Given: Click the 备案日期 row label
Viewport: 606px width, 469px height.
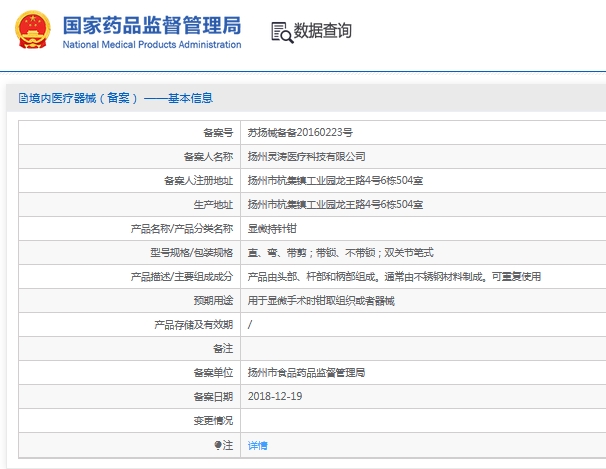Looking at the screenshot, I should (213, 396).
